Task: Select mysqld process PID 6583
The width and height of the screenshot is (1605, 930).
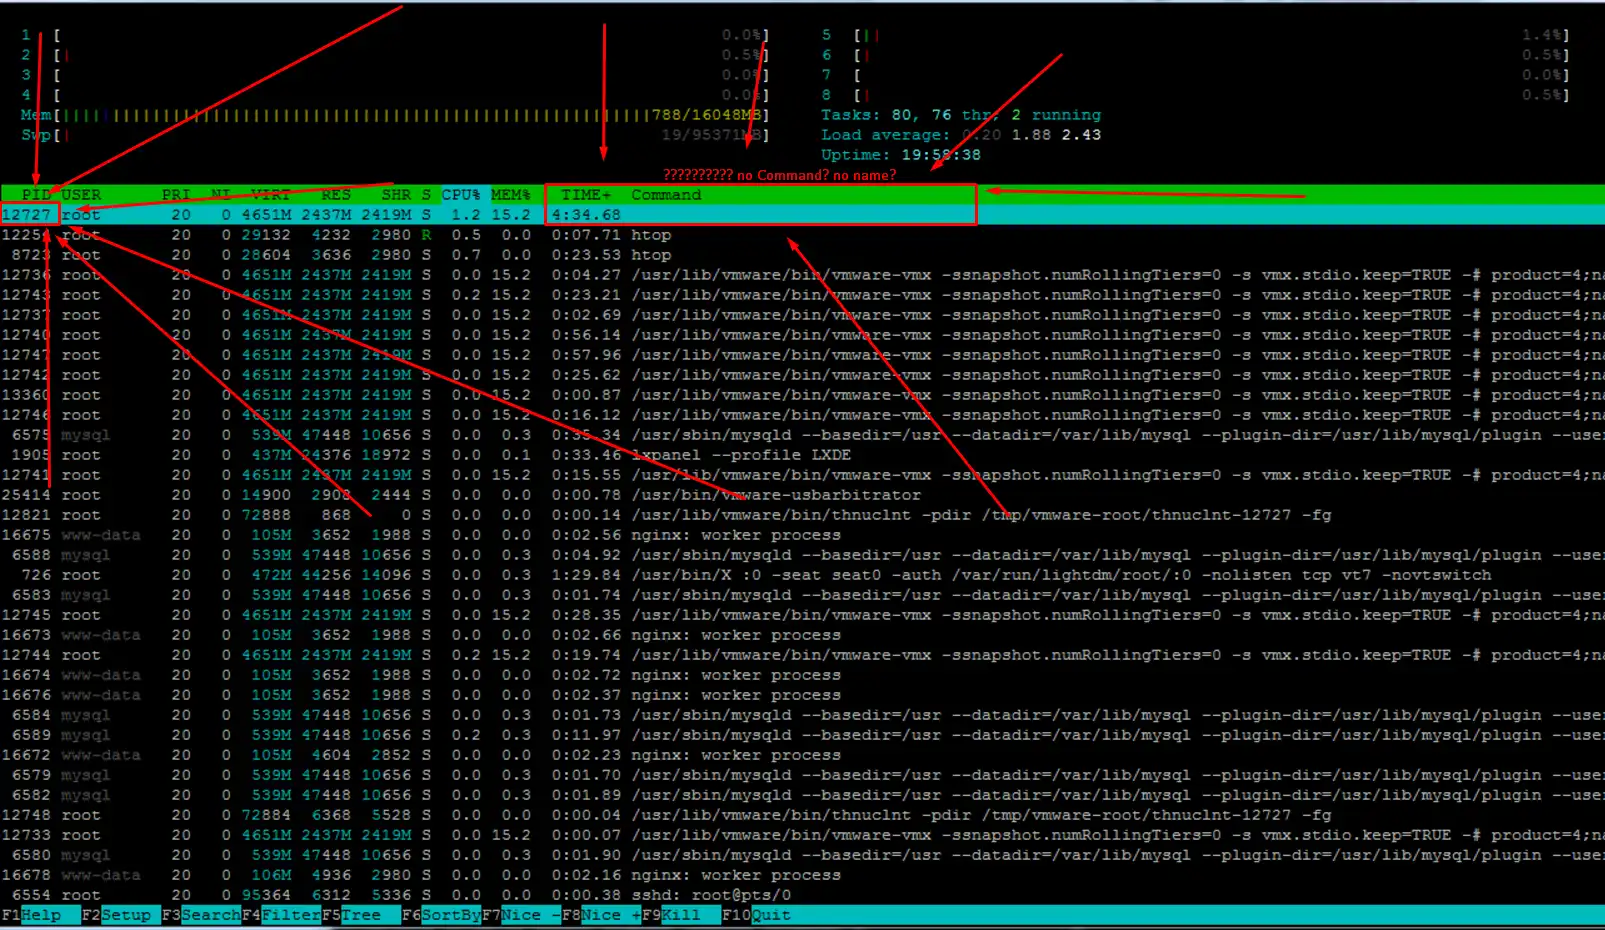Action: pyautogui.click(x=802, y=595)
